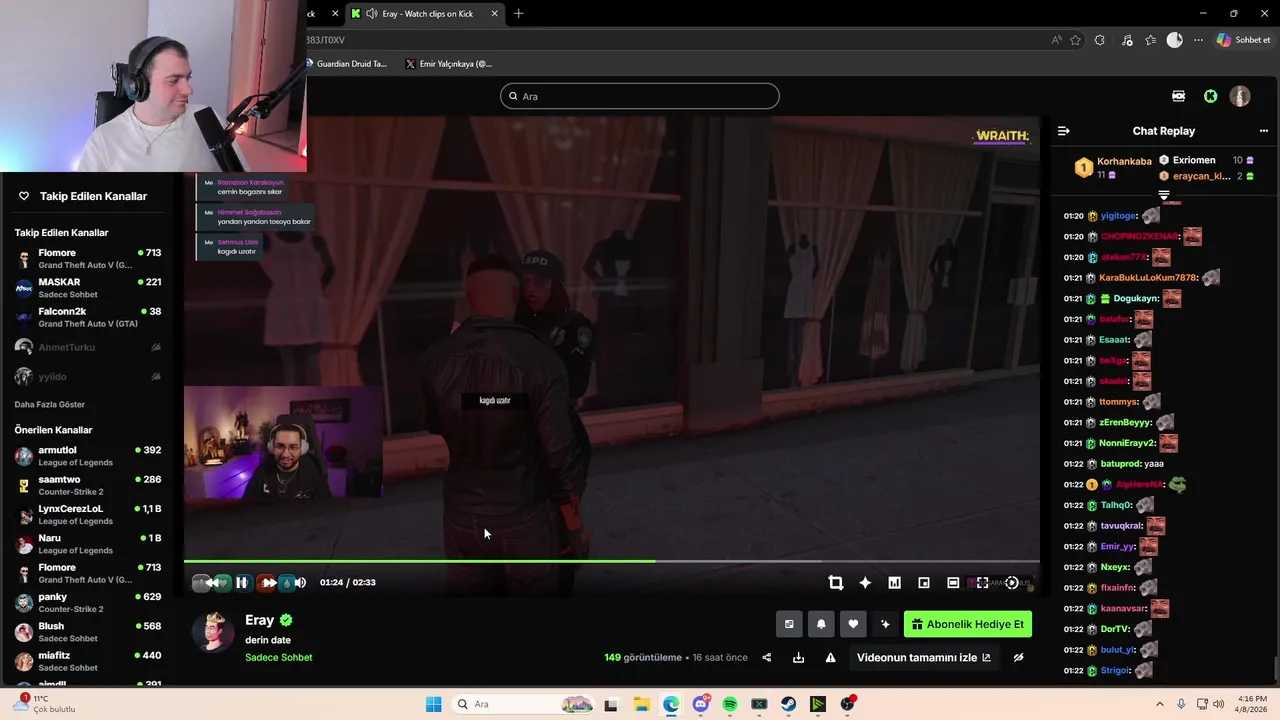The height and width of the screenshot is (720, 1280).
Task: Click the Sohbet et Copilot button
Action: coord(1243,40)
